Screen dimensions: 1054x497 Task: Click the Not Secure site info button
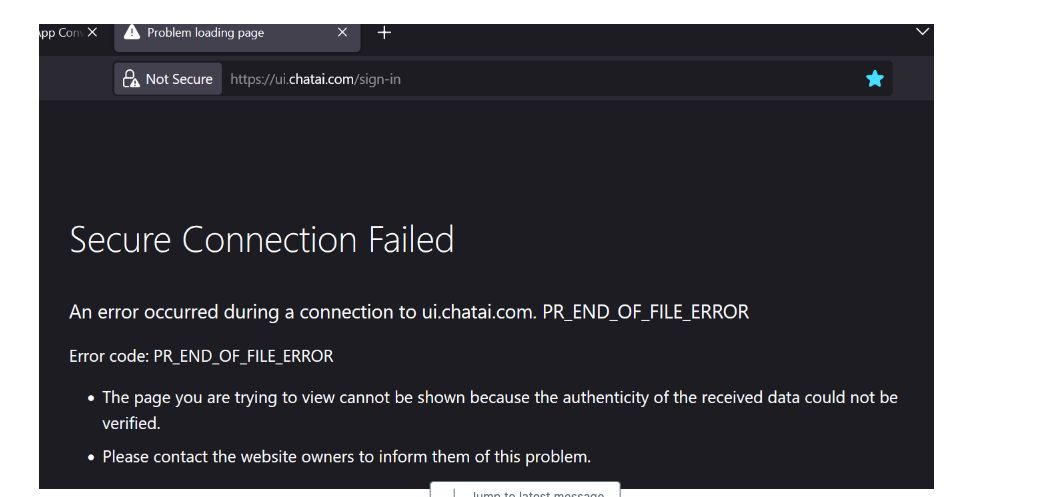[167, 79]
